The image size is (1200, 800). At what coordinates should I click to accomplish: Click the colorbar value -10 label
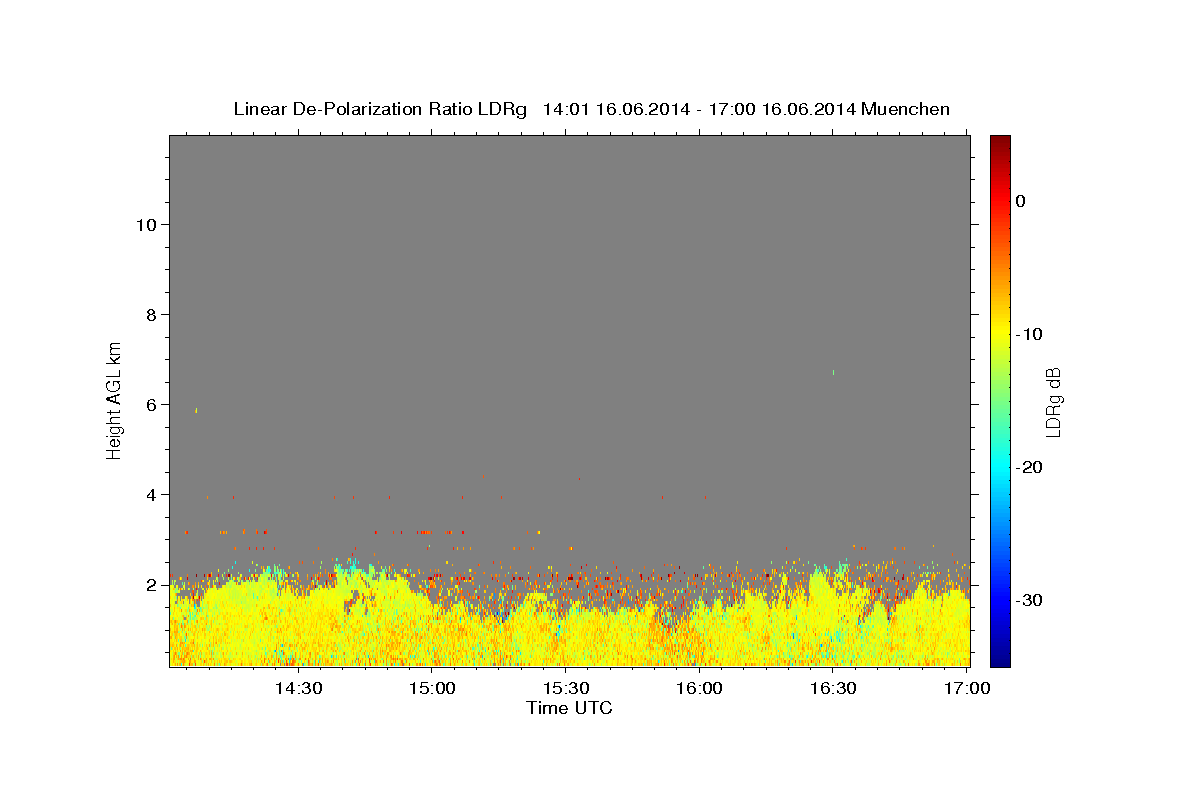[x=1029, y=334]
